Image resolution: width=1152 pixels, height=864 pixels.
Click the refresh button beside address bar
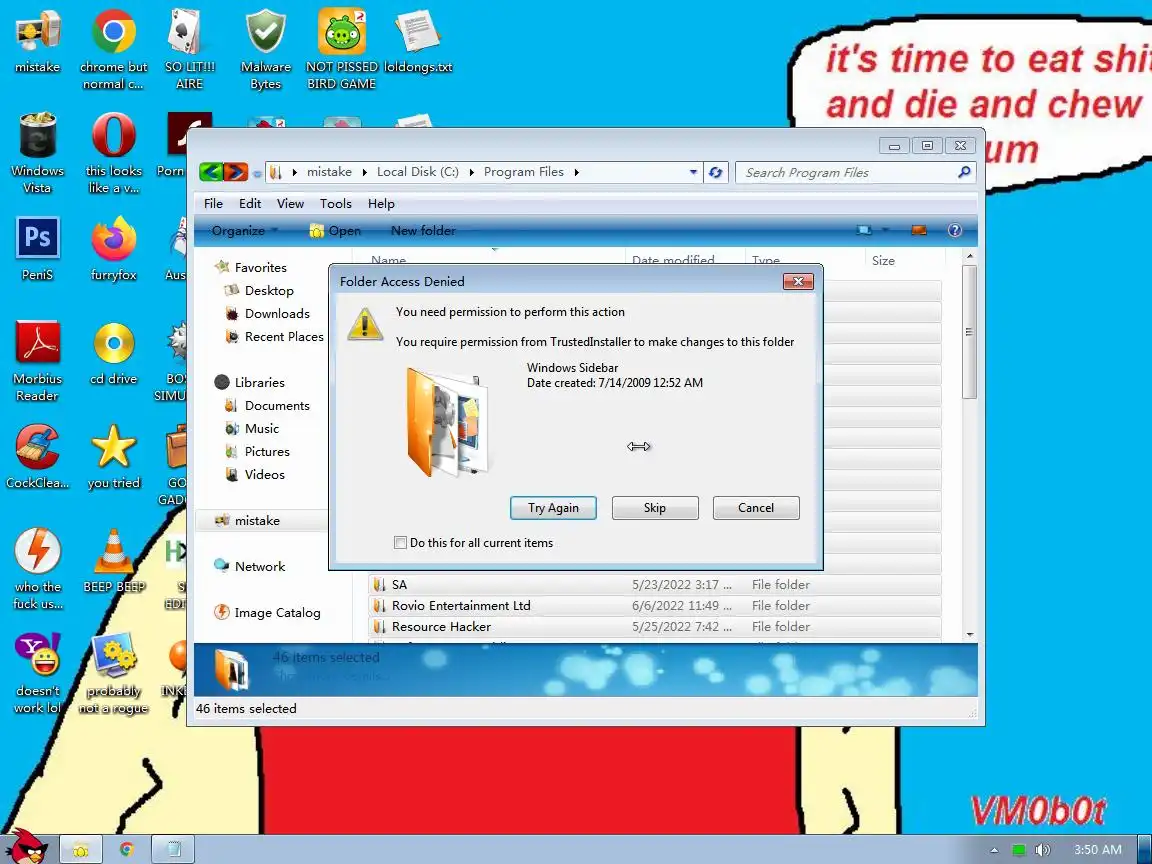pyautogui.click(x=715, y=173)
